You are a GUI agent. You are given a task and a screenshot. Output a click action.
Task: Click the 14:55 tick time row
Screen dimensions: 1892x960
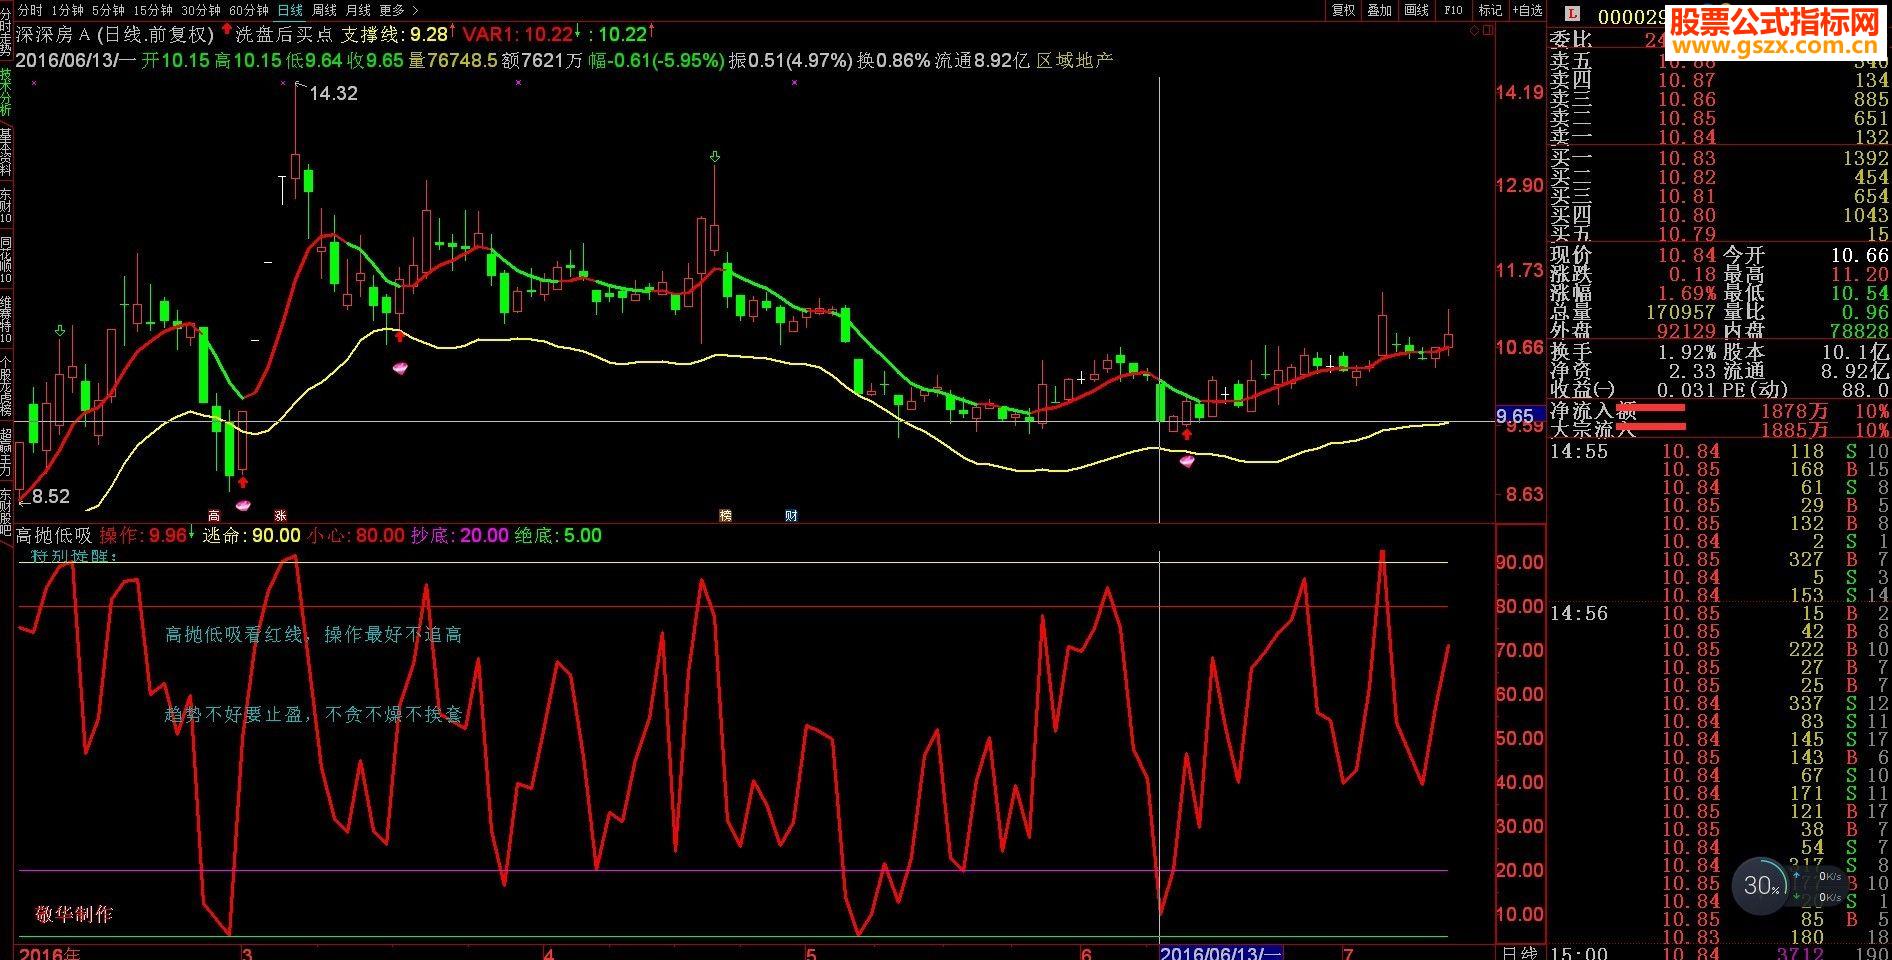tap(1719, 452)
